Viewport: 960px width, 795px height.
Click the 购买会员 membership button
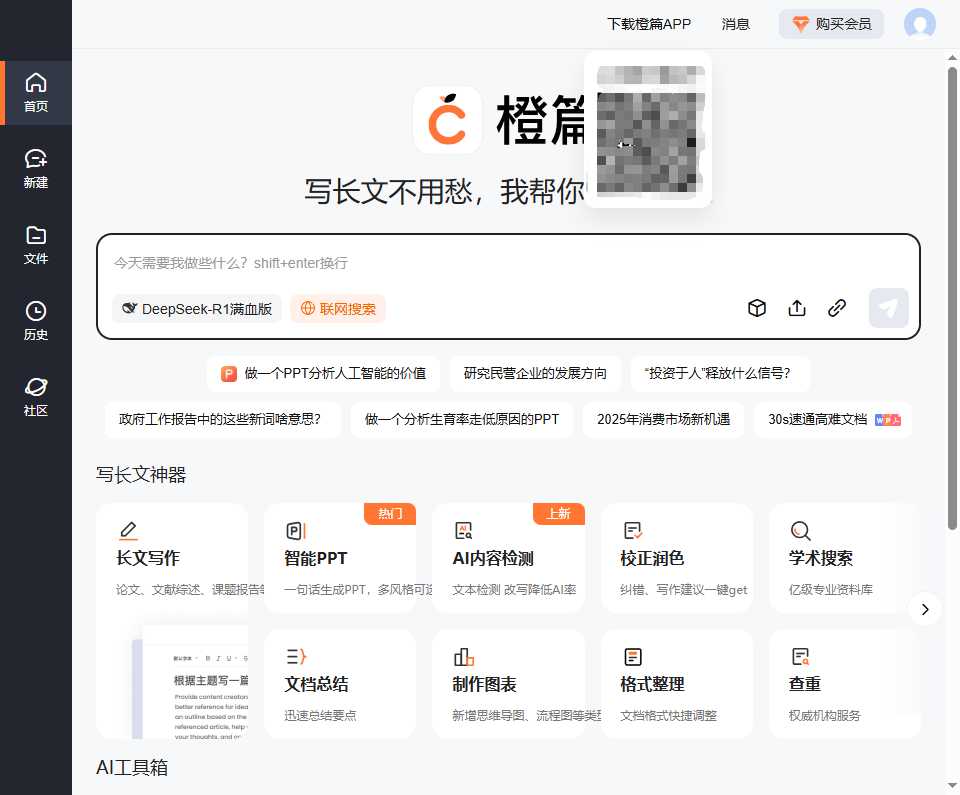[x=831, y=24]
